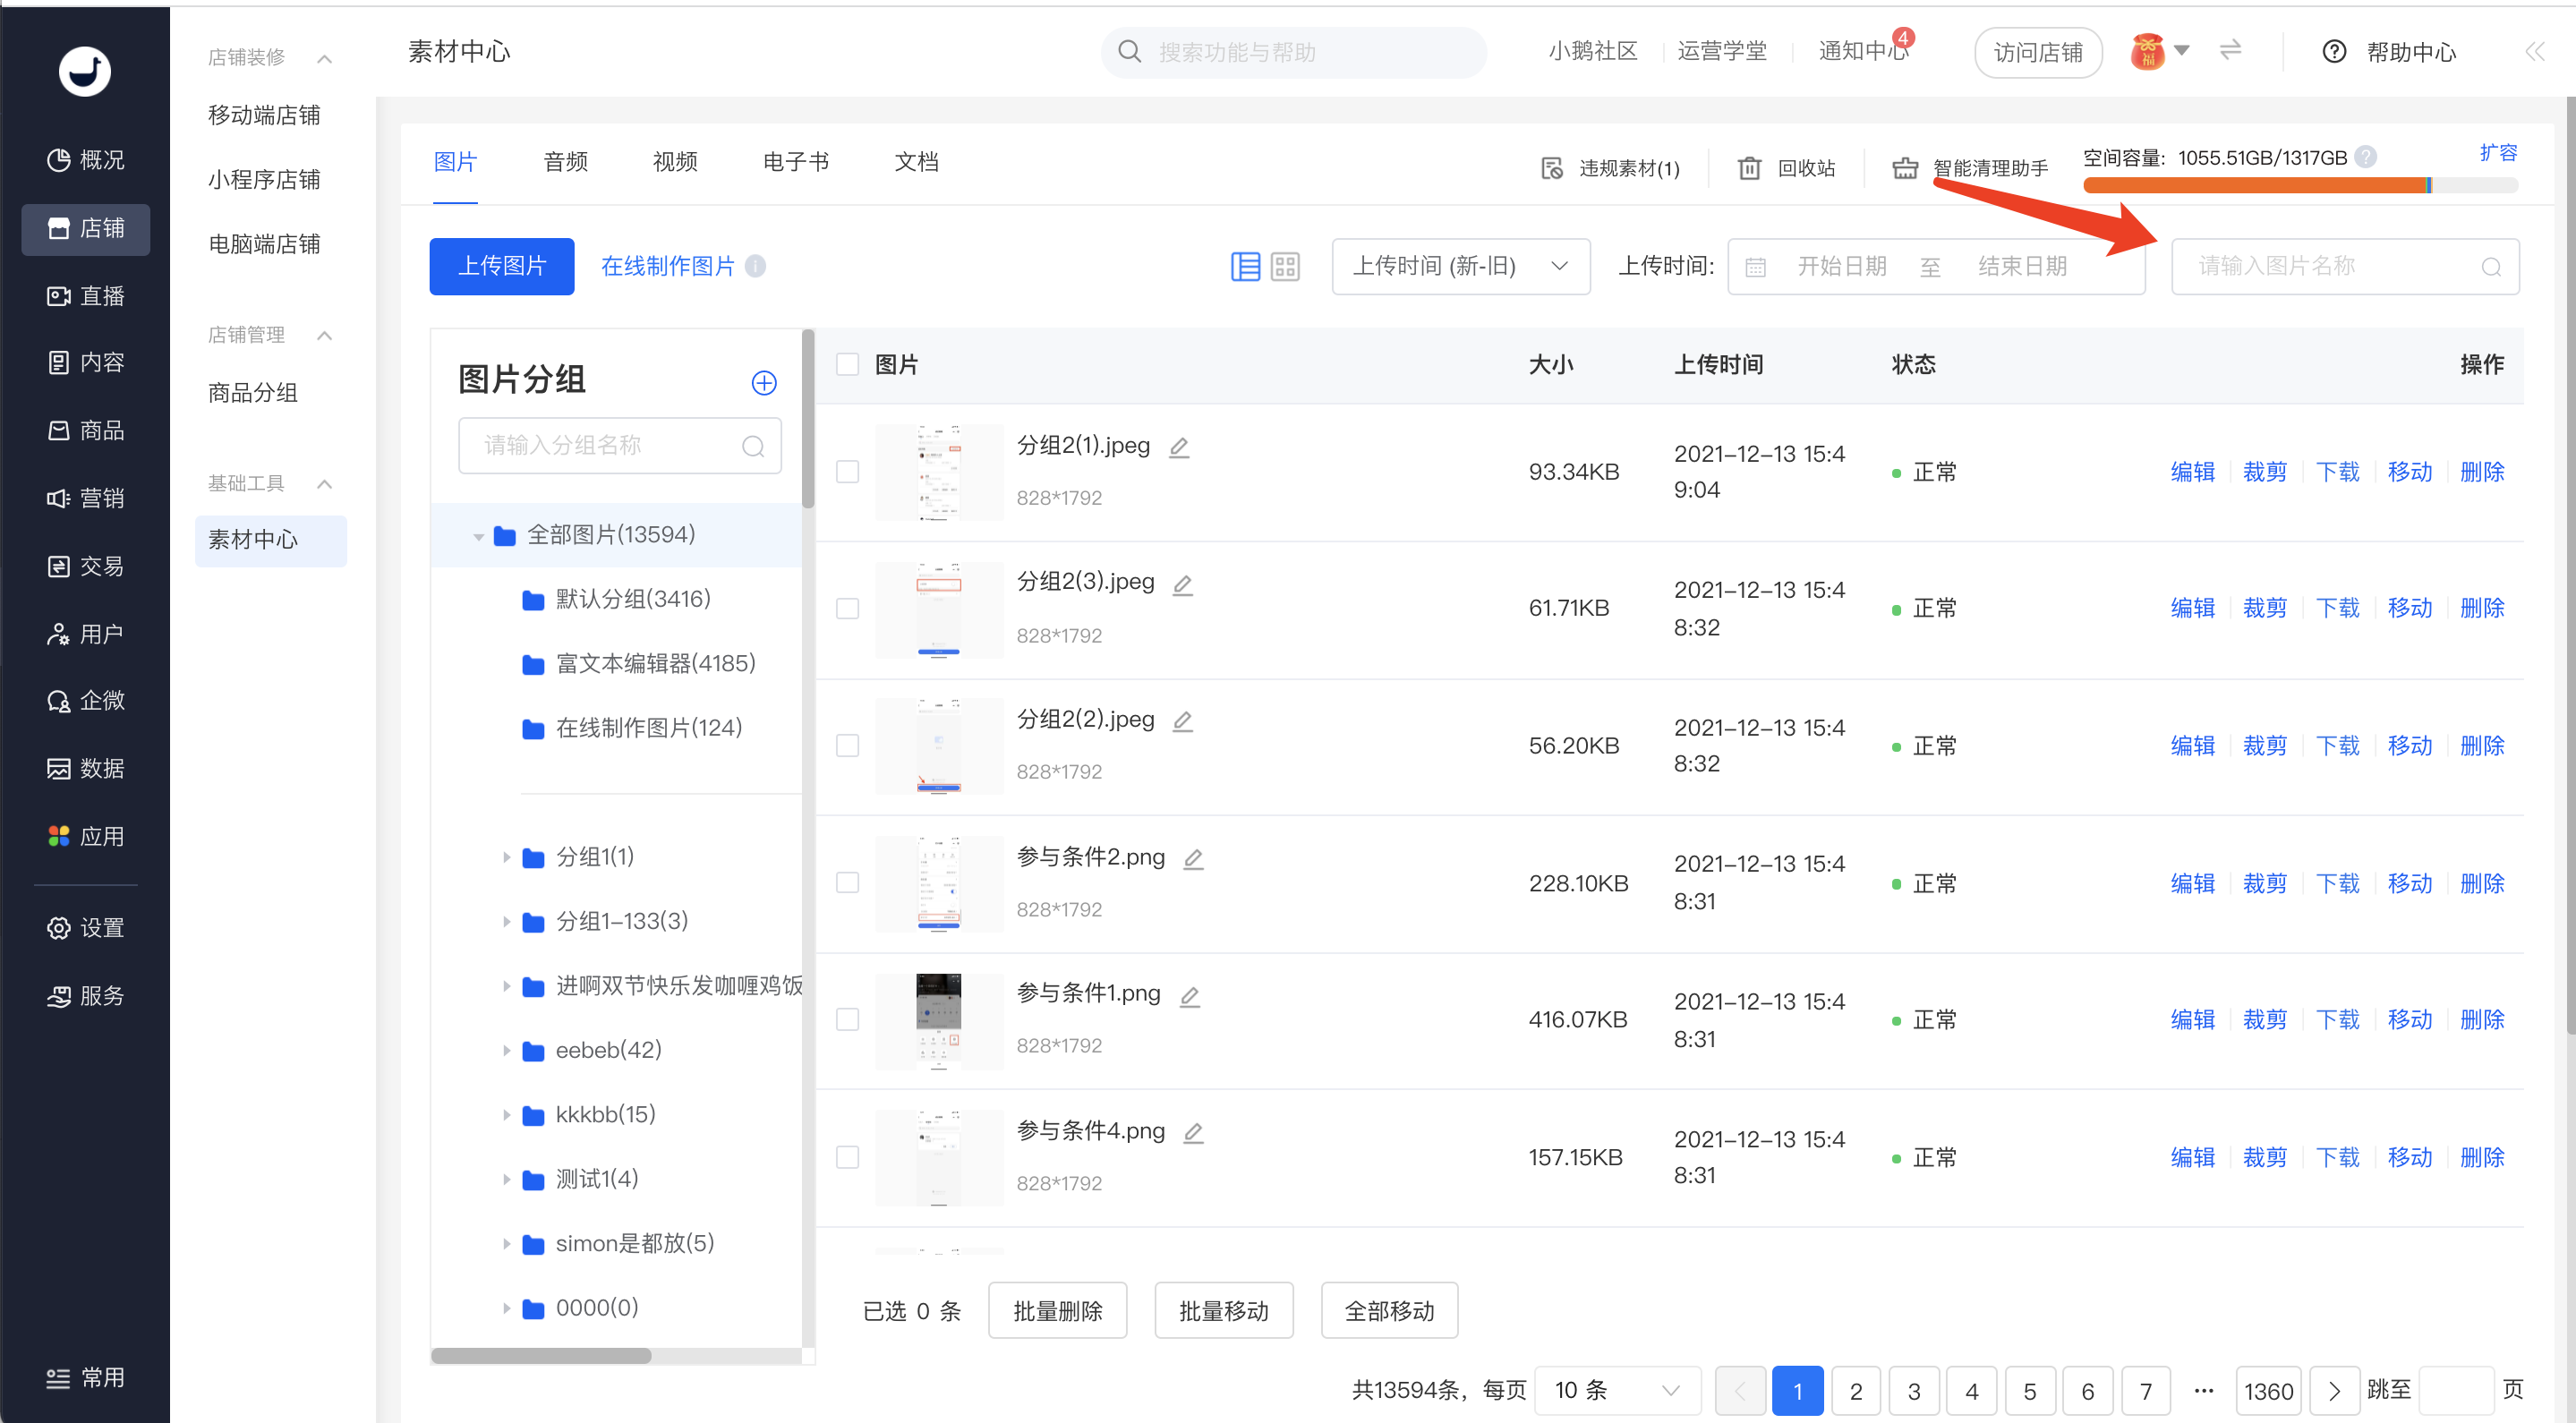Switch to grid view layout icon
2576x1423 pixels.
(x=1285, y=267)
